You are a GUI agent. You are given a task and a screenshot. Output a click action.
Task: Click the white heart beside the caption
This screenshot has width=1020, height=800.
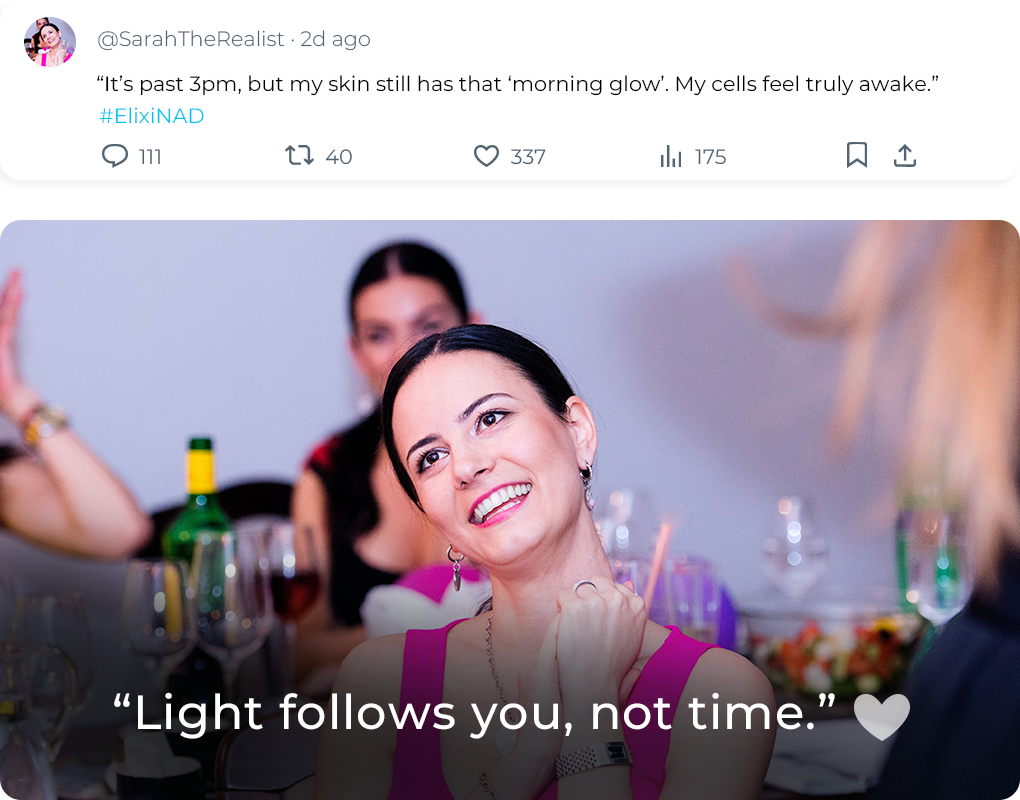(x=881, y=716)
